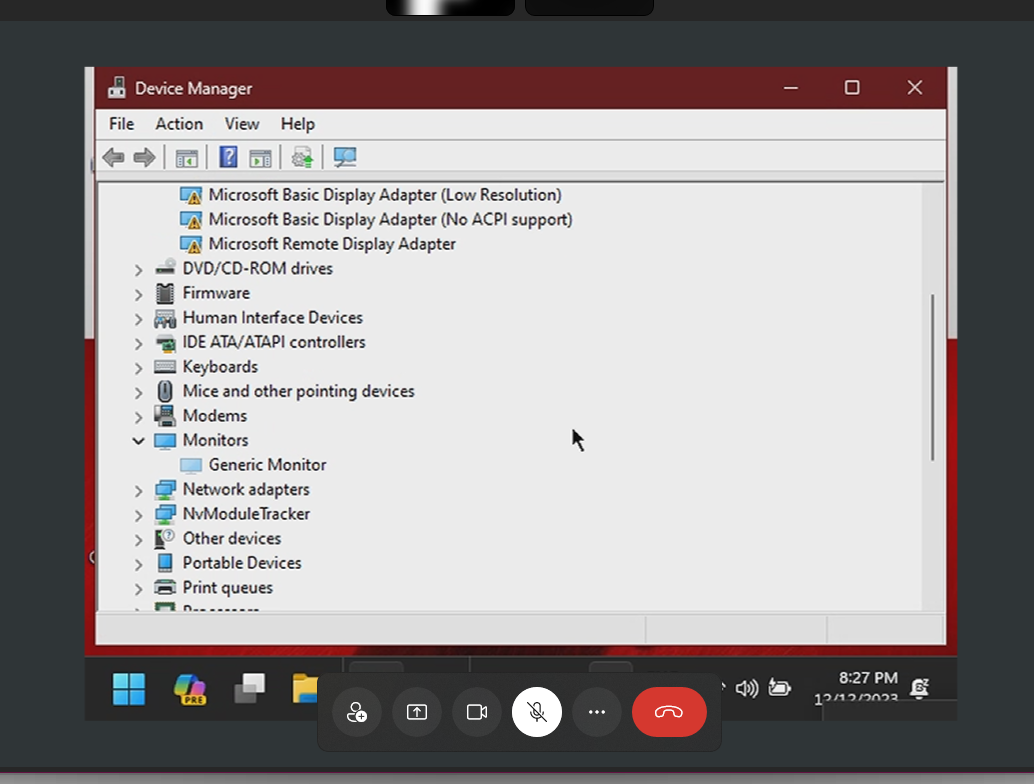
Task: Open the More options ellipsis button
Action: coord(597,712)
